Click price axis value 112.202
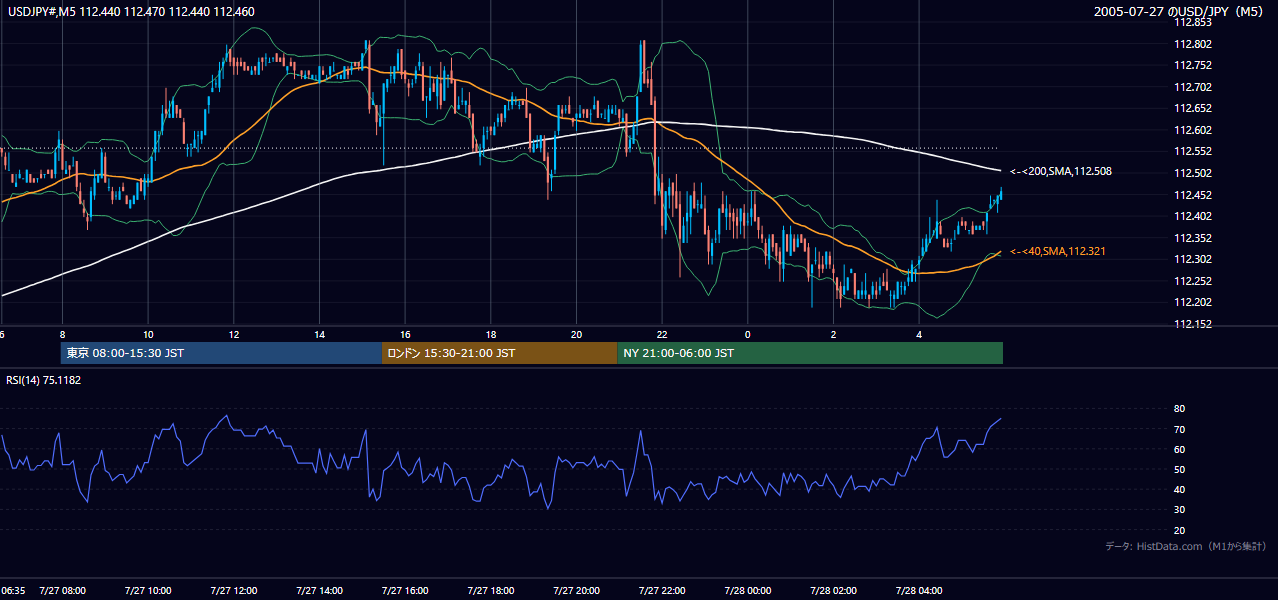The height and width of the screenshot is (600, 1278). point(1194,302)
